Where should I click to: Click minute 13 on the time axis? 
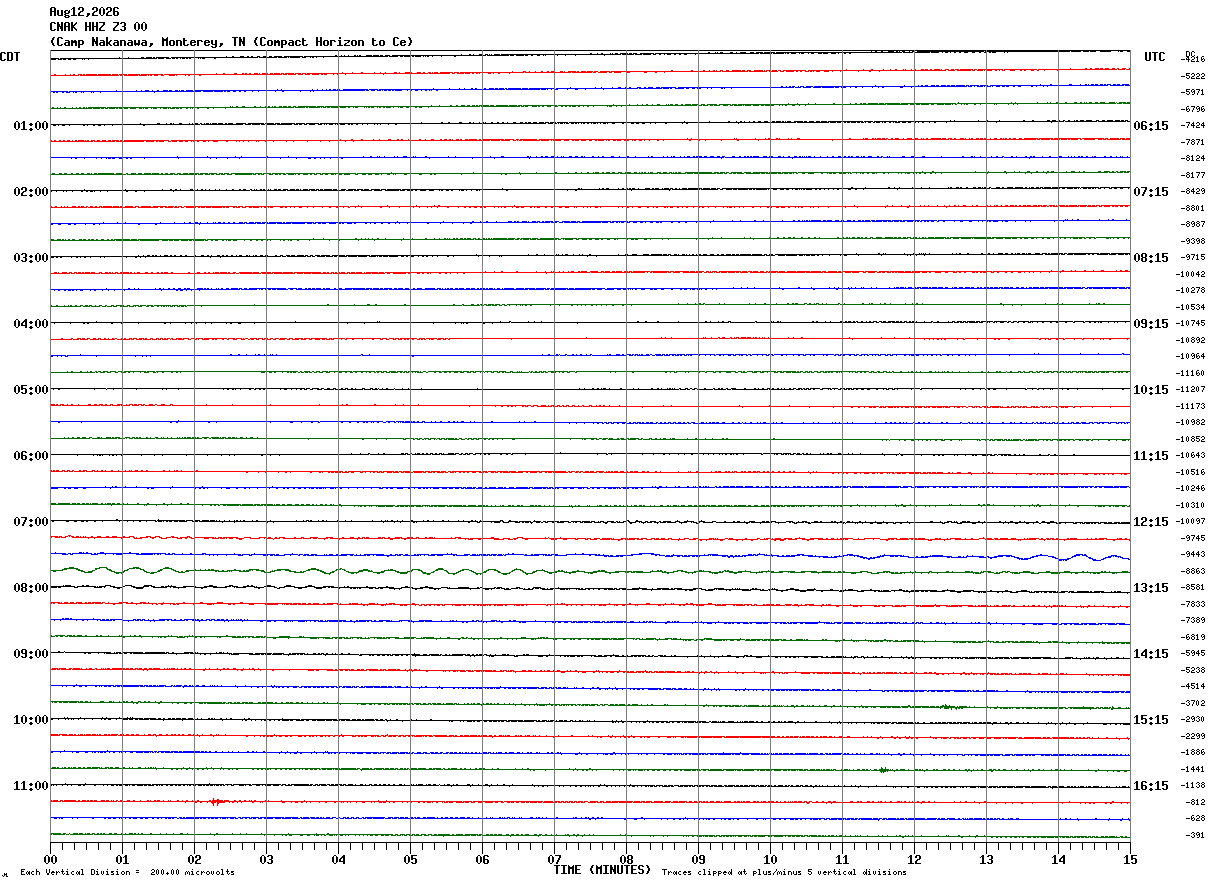point(986,859)
